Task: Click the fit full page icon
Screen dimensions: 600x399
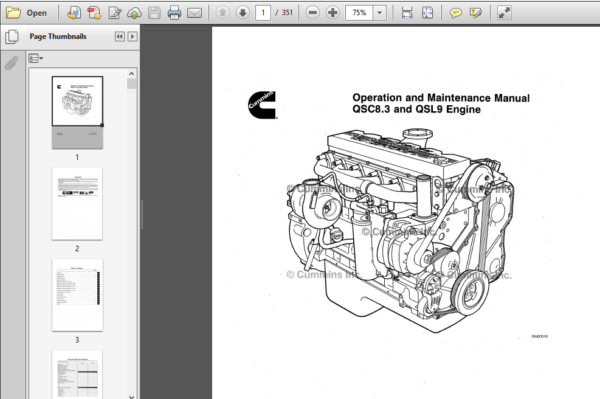Action: [427, 13]
